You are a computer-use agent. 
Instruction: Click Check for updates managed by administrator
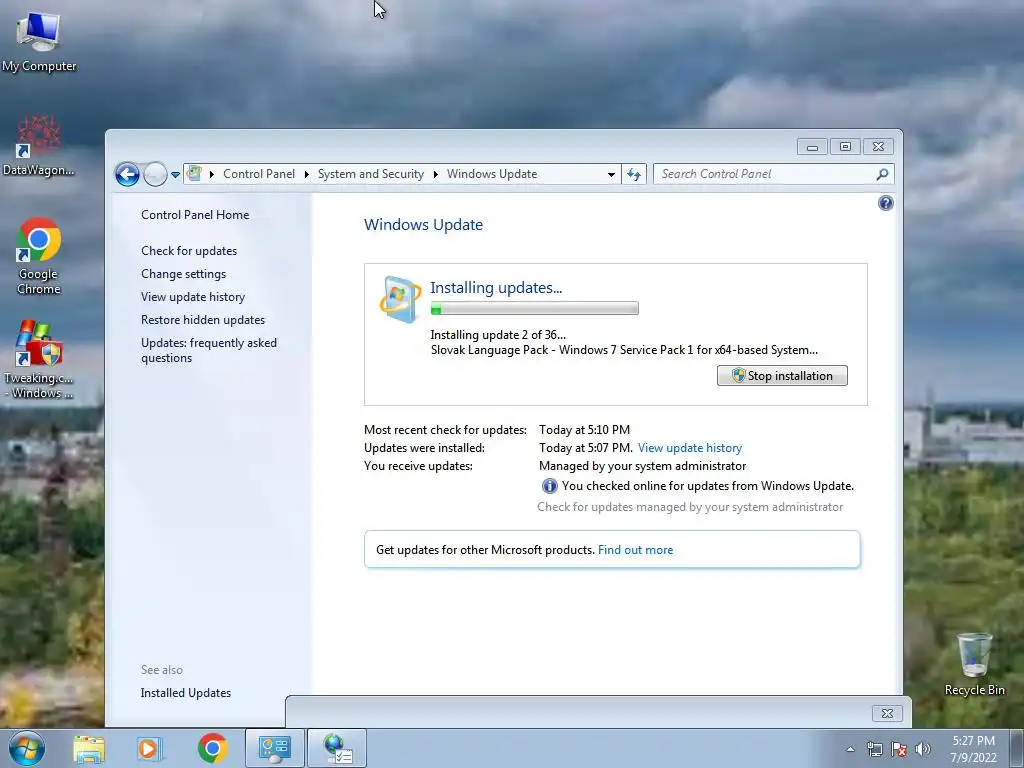tap(690, 507)
